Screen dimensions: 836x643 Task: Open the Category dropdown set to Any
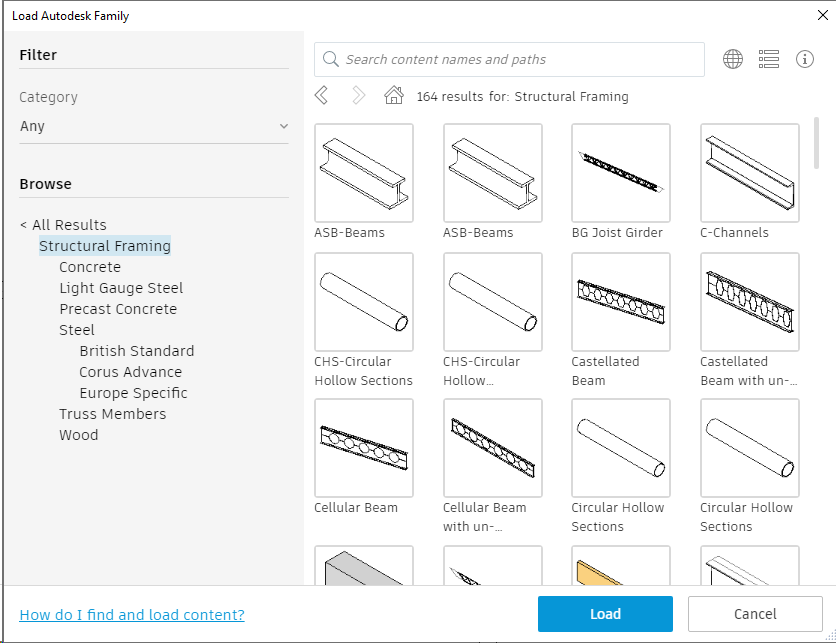point(154,126)
